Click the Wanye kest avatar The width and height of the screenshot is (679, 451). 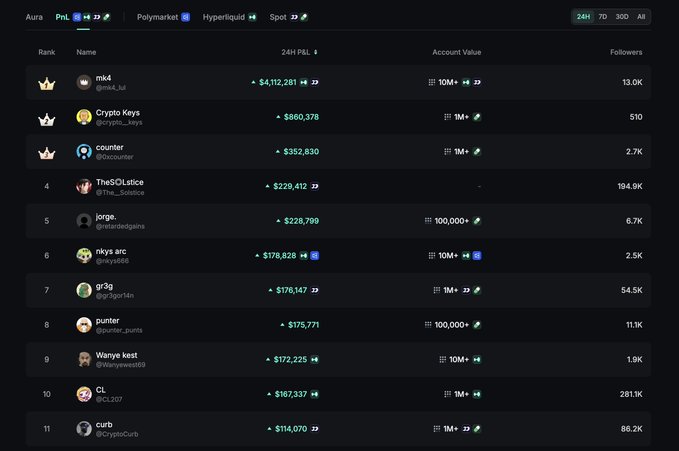click(84, 360)
